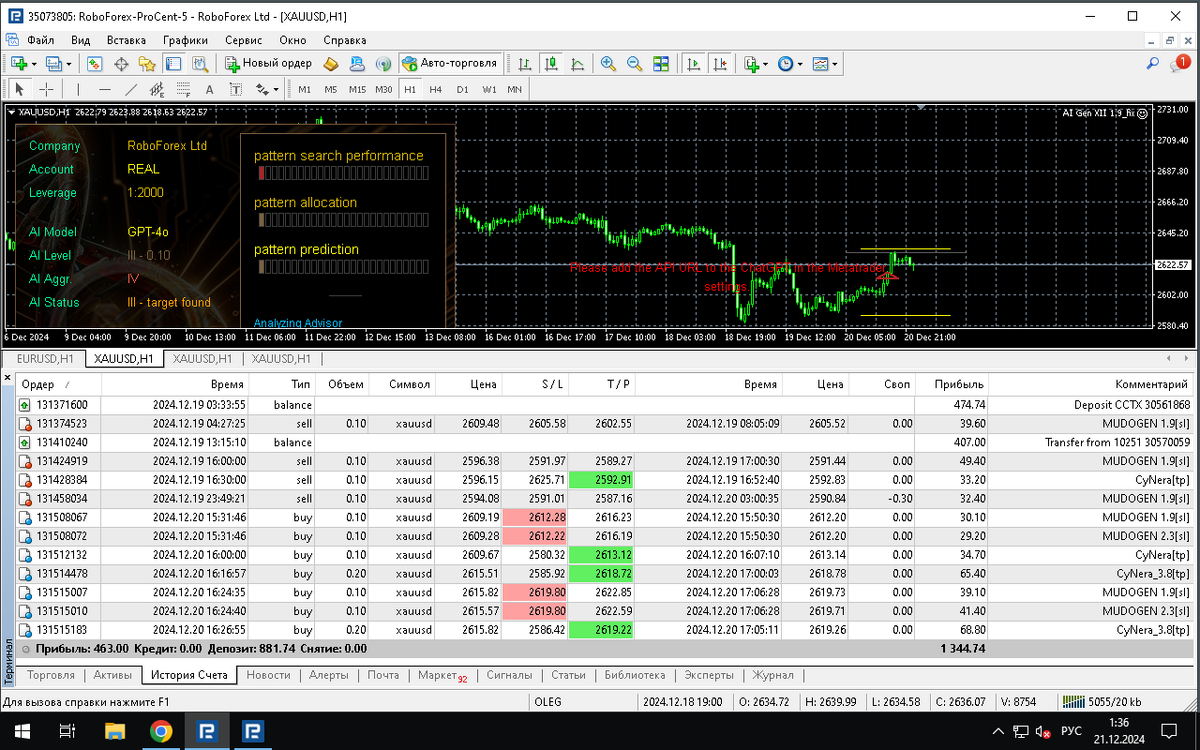Open the Эксперты terminal tab
This screenshot has width=1200, height=750.
click(710, 675)
